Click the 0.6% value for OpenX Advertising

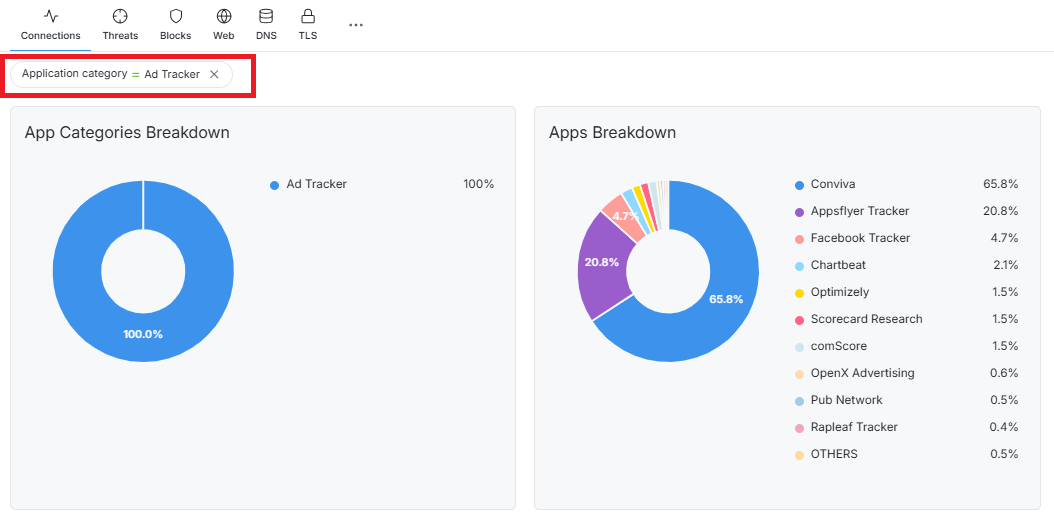click(1004, 373)
